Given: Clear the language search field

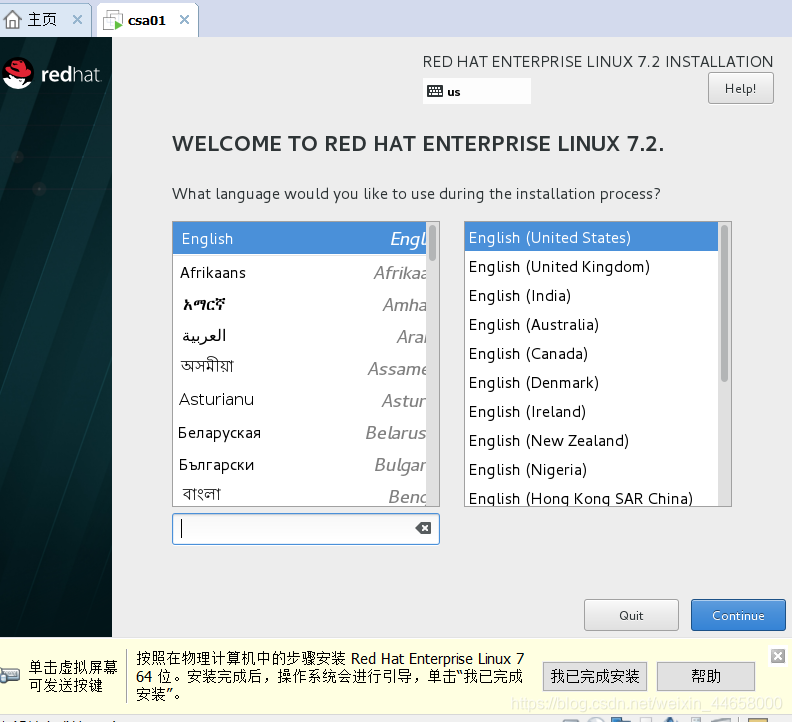Looking at the screenshot, I should coord(423,528).
